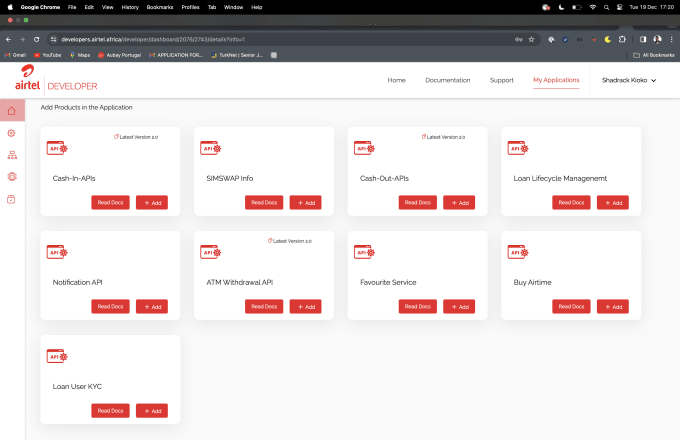The image size is (680, 440).
Task: Expand the Shadrack Kioko account dropdown
Action: click(629, 80)
